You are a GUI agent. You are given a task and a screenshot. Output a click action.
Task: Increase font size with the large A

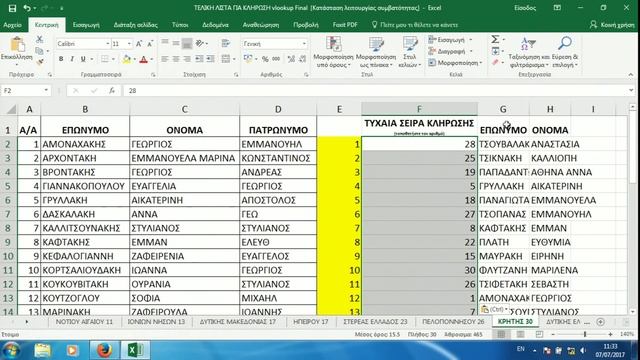139,44
